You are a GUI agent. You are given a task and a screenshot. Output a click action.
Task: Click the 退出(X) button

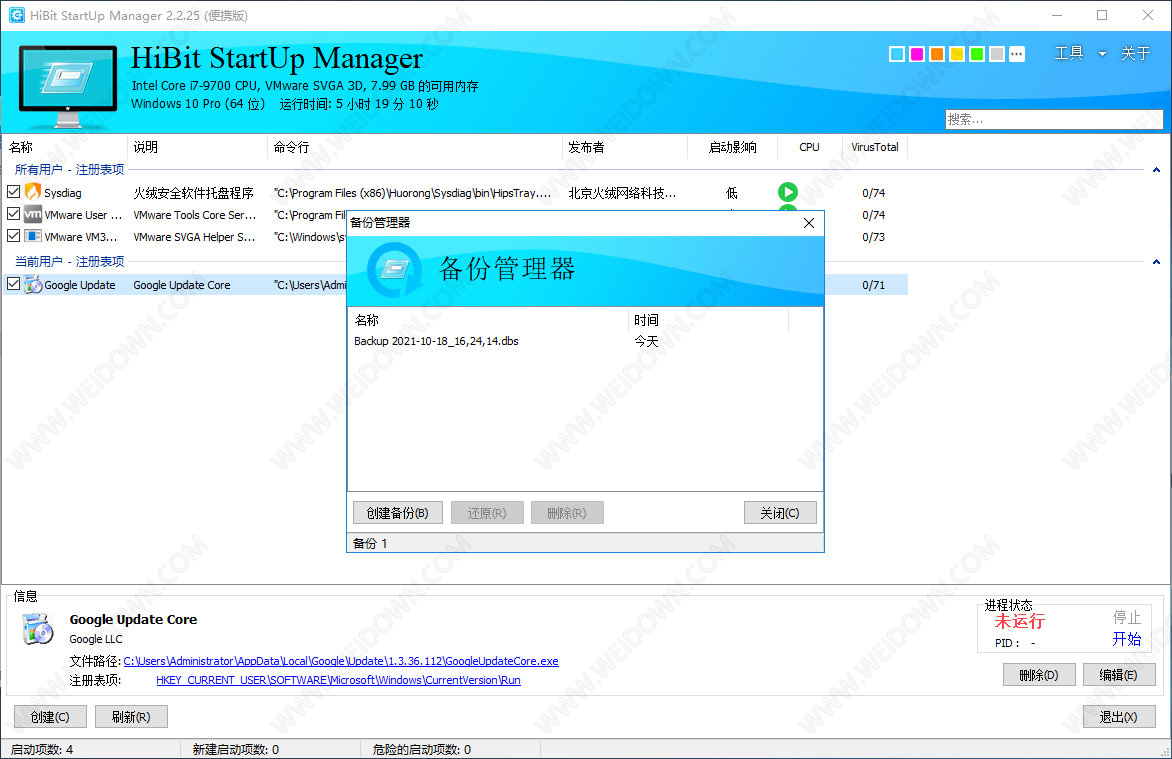1119,716
